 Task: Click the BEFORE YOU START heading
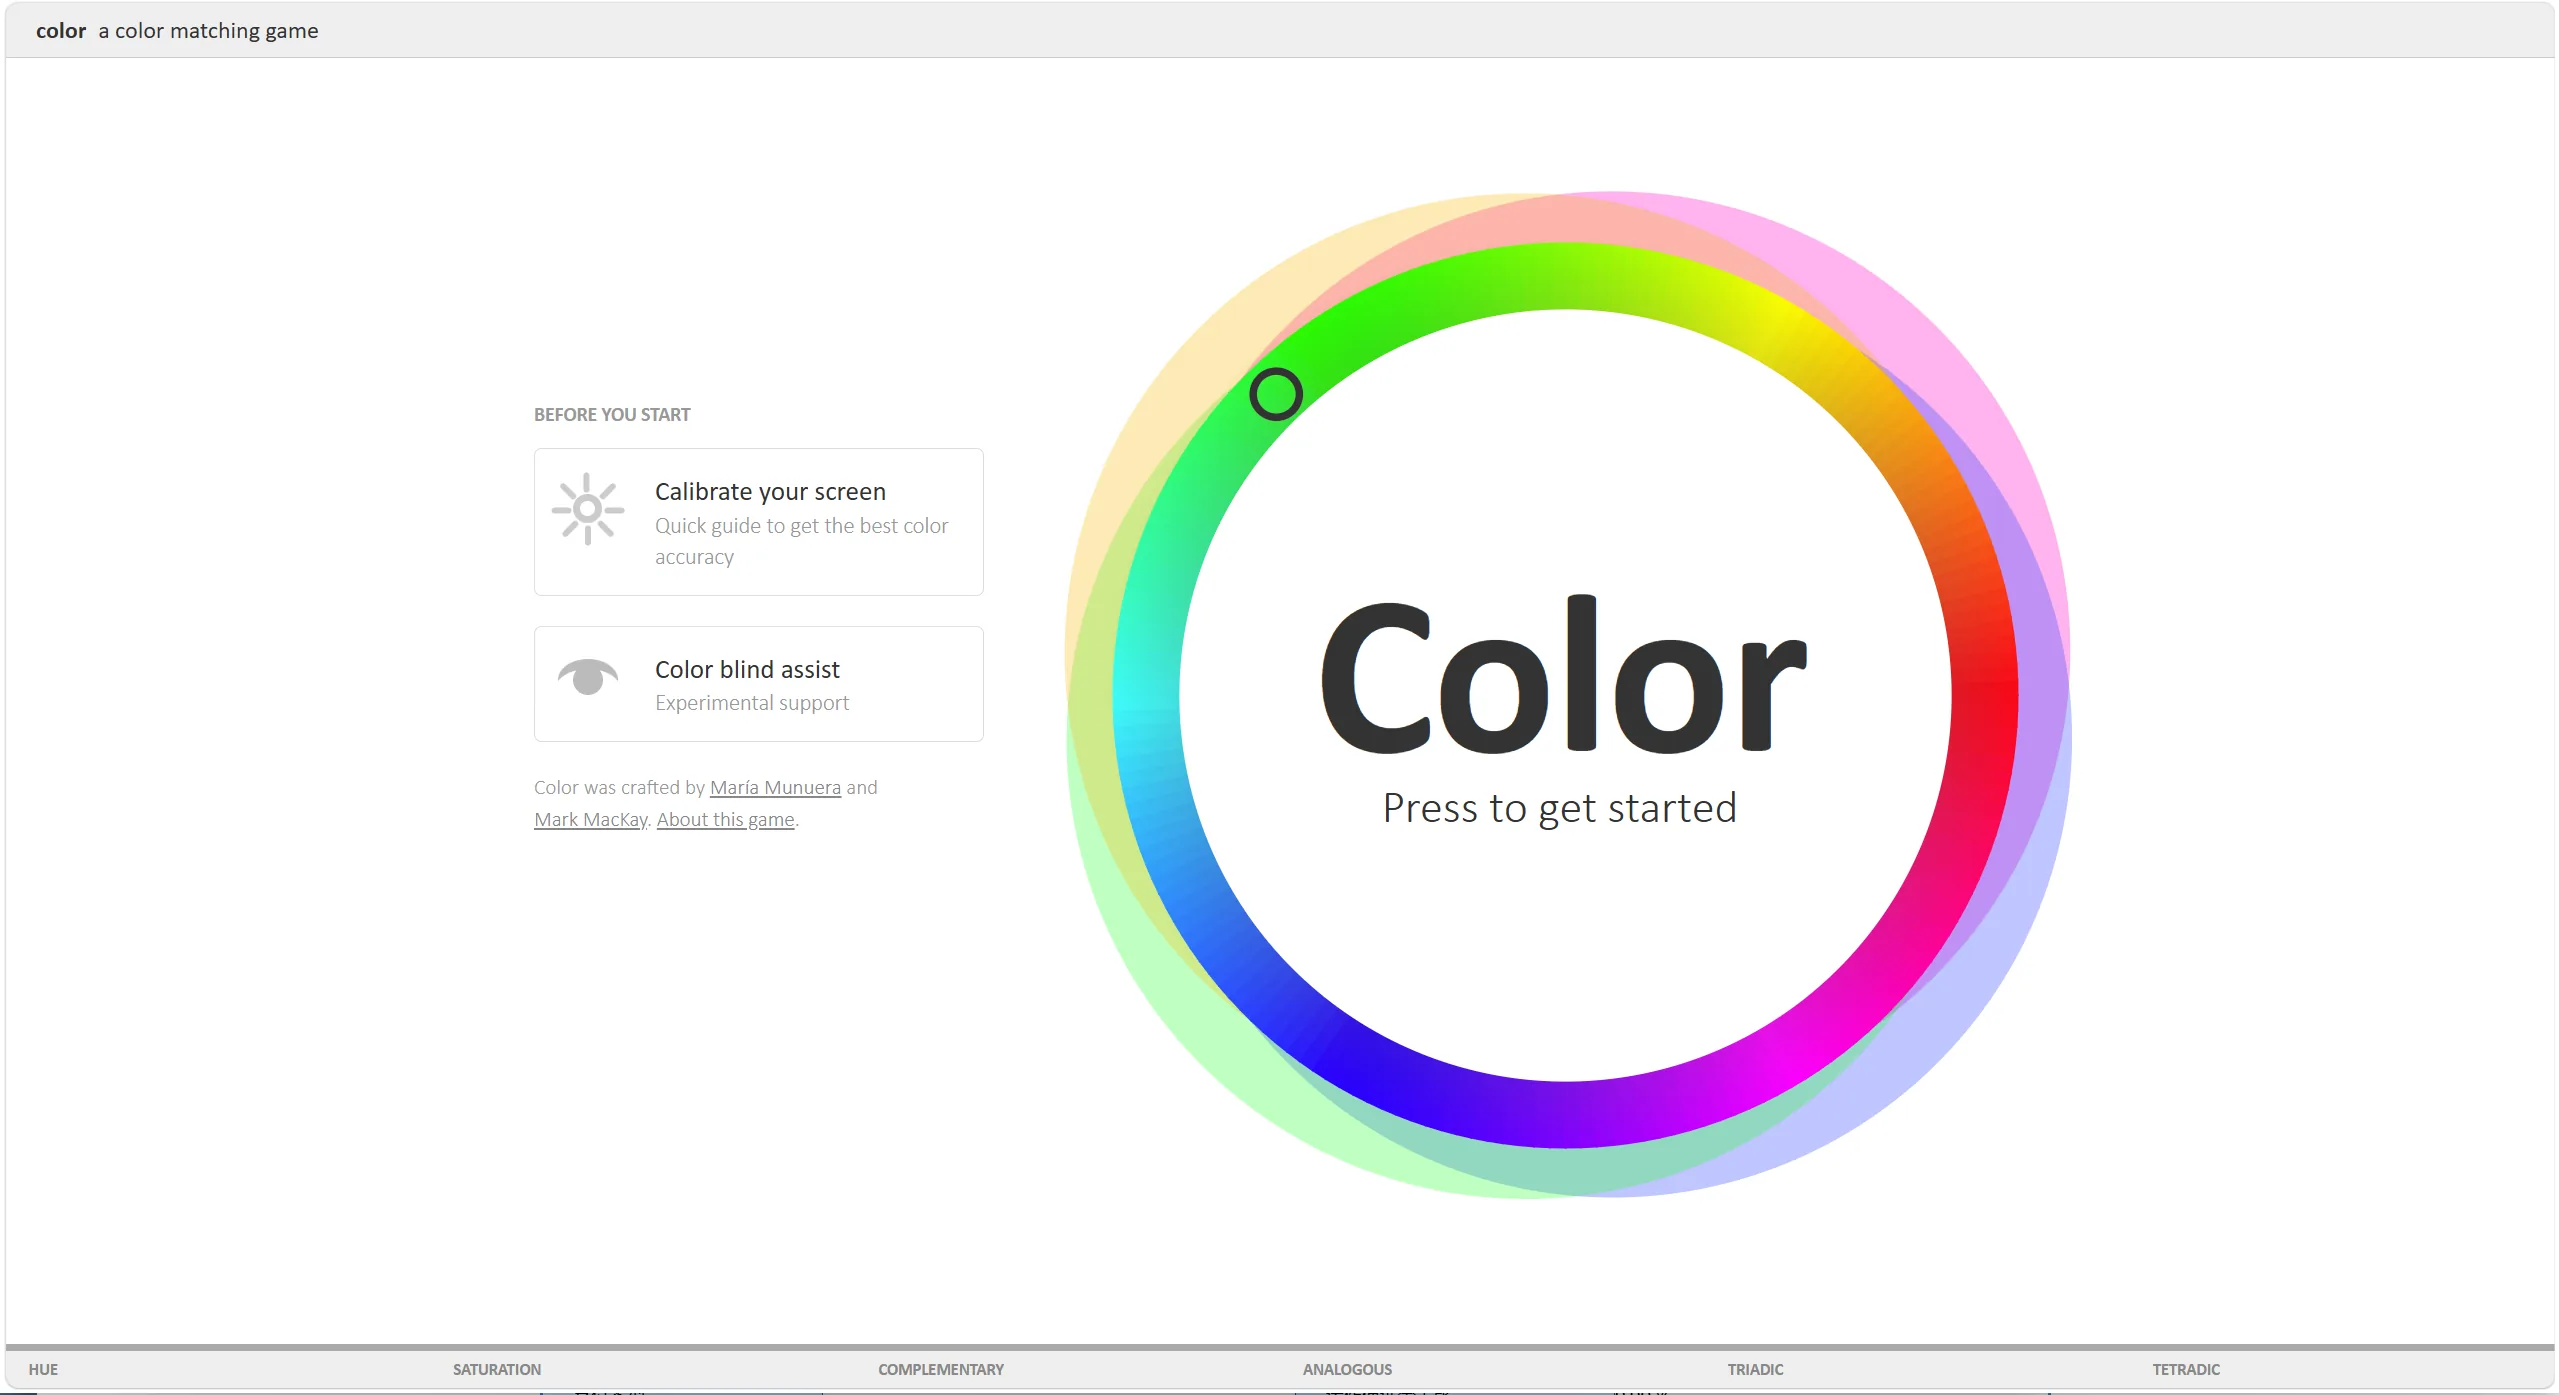(612, 415)
